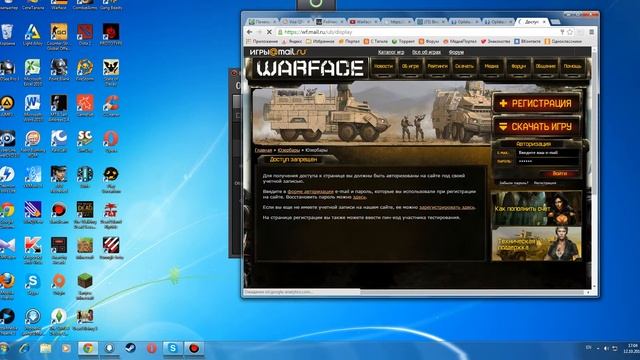
Task: Open the Как пополнить счёт banner
Action: click(537, 209)
